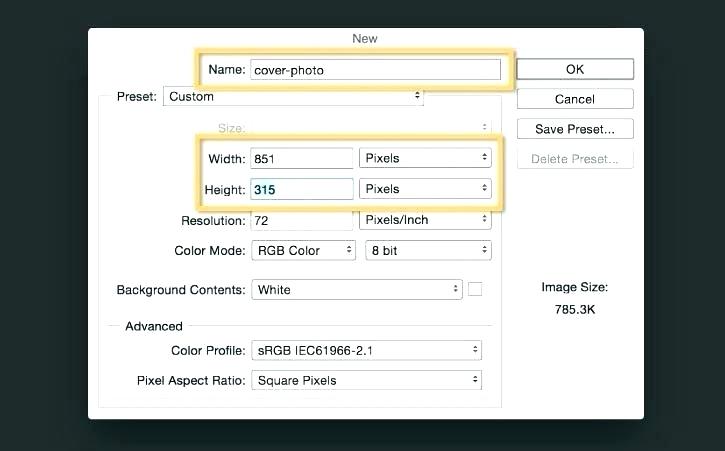Open the Pixel Aspect Ratio dropdown
725x451 pixels.
[366, 380]
